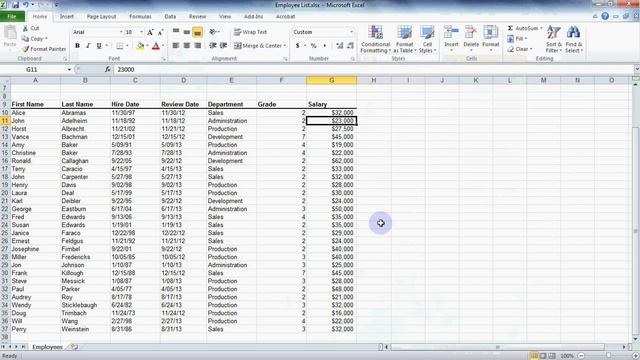Apply Percent Style
The height and width of the screenshot is (360, 640).
313,46
